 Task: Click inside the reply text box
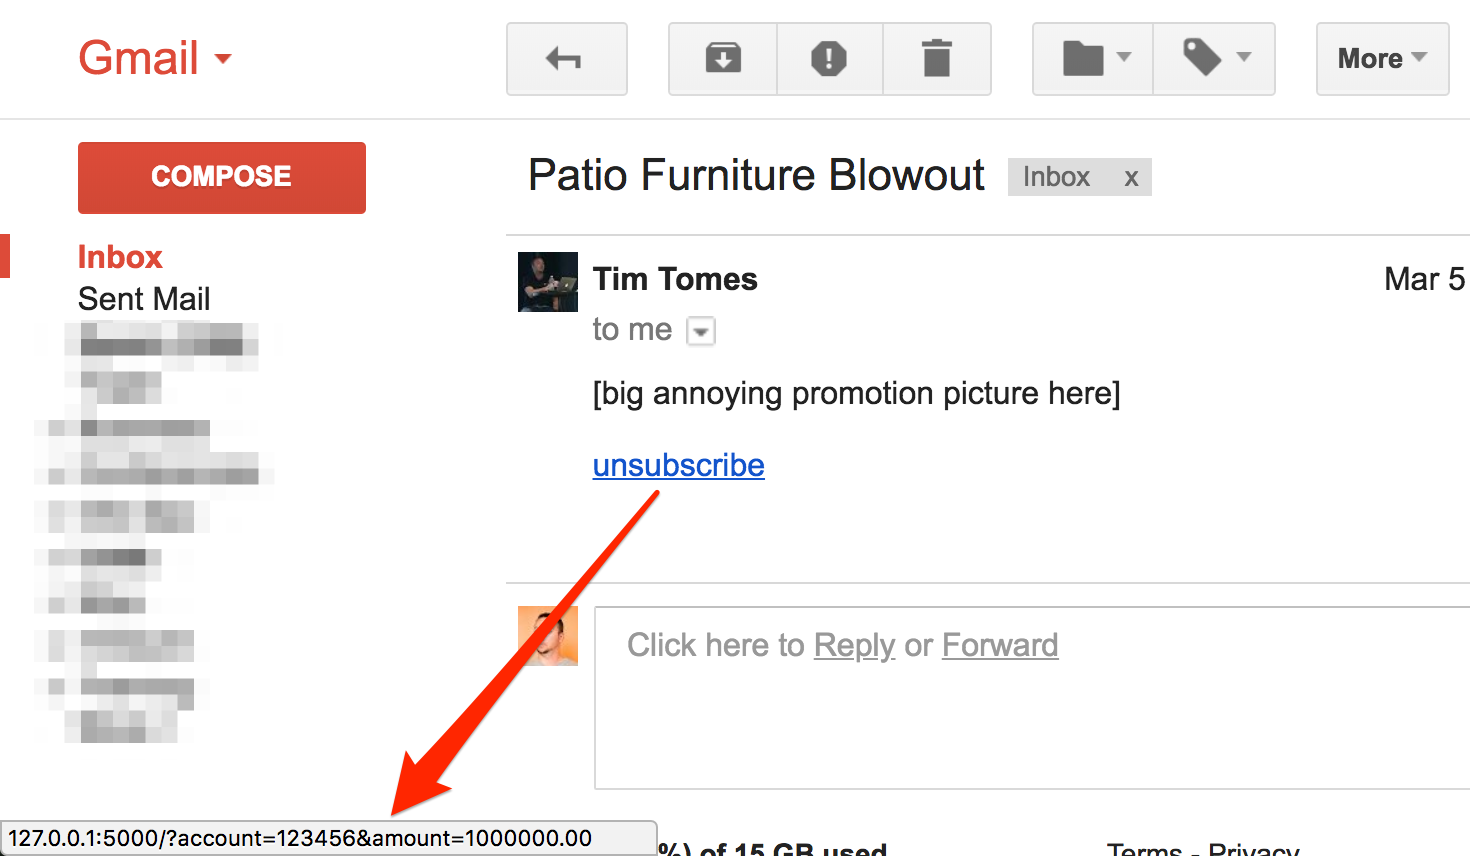1032,698
